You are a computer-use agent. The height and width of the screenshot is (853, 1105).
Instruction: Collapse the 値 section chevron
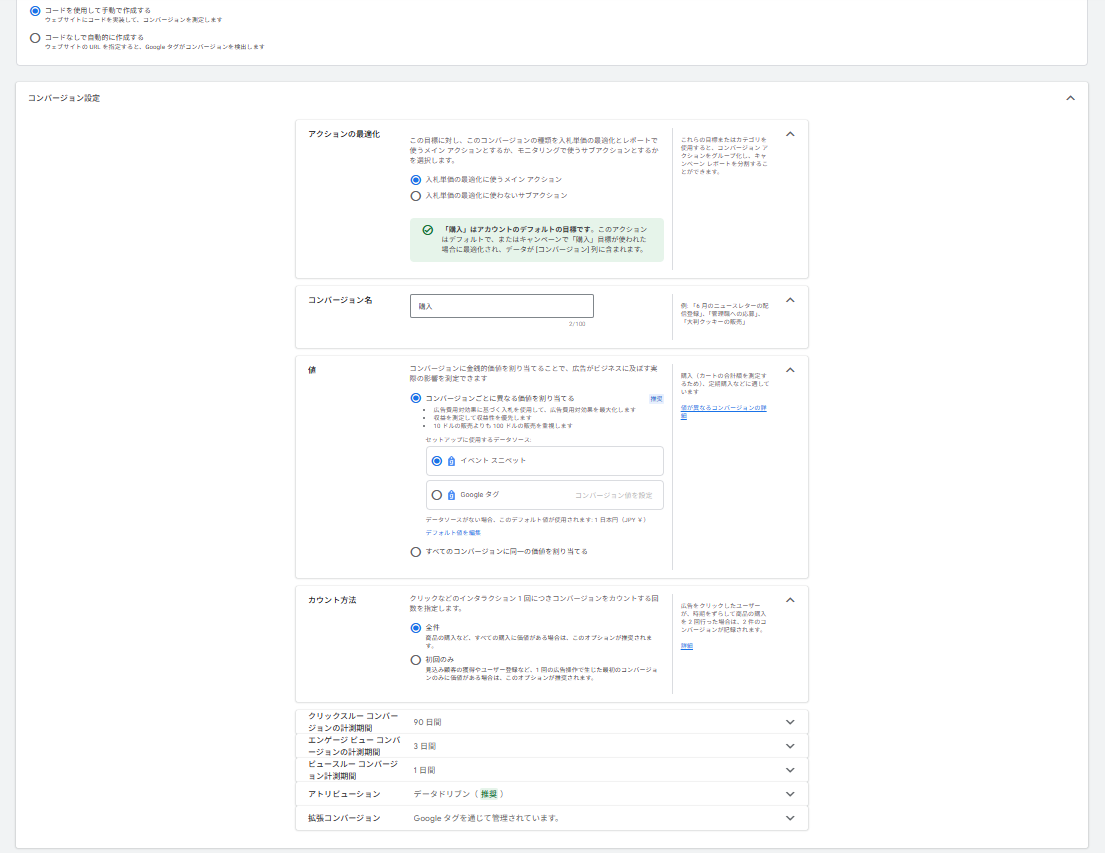[x=790, y=370]
